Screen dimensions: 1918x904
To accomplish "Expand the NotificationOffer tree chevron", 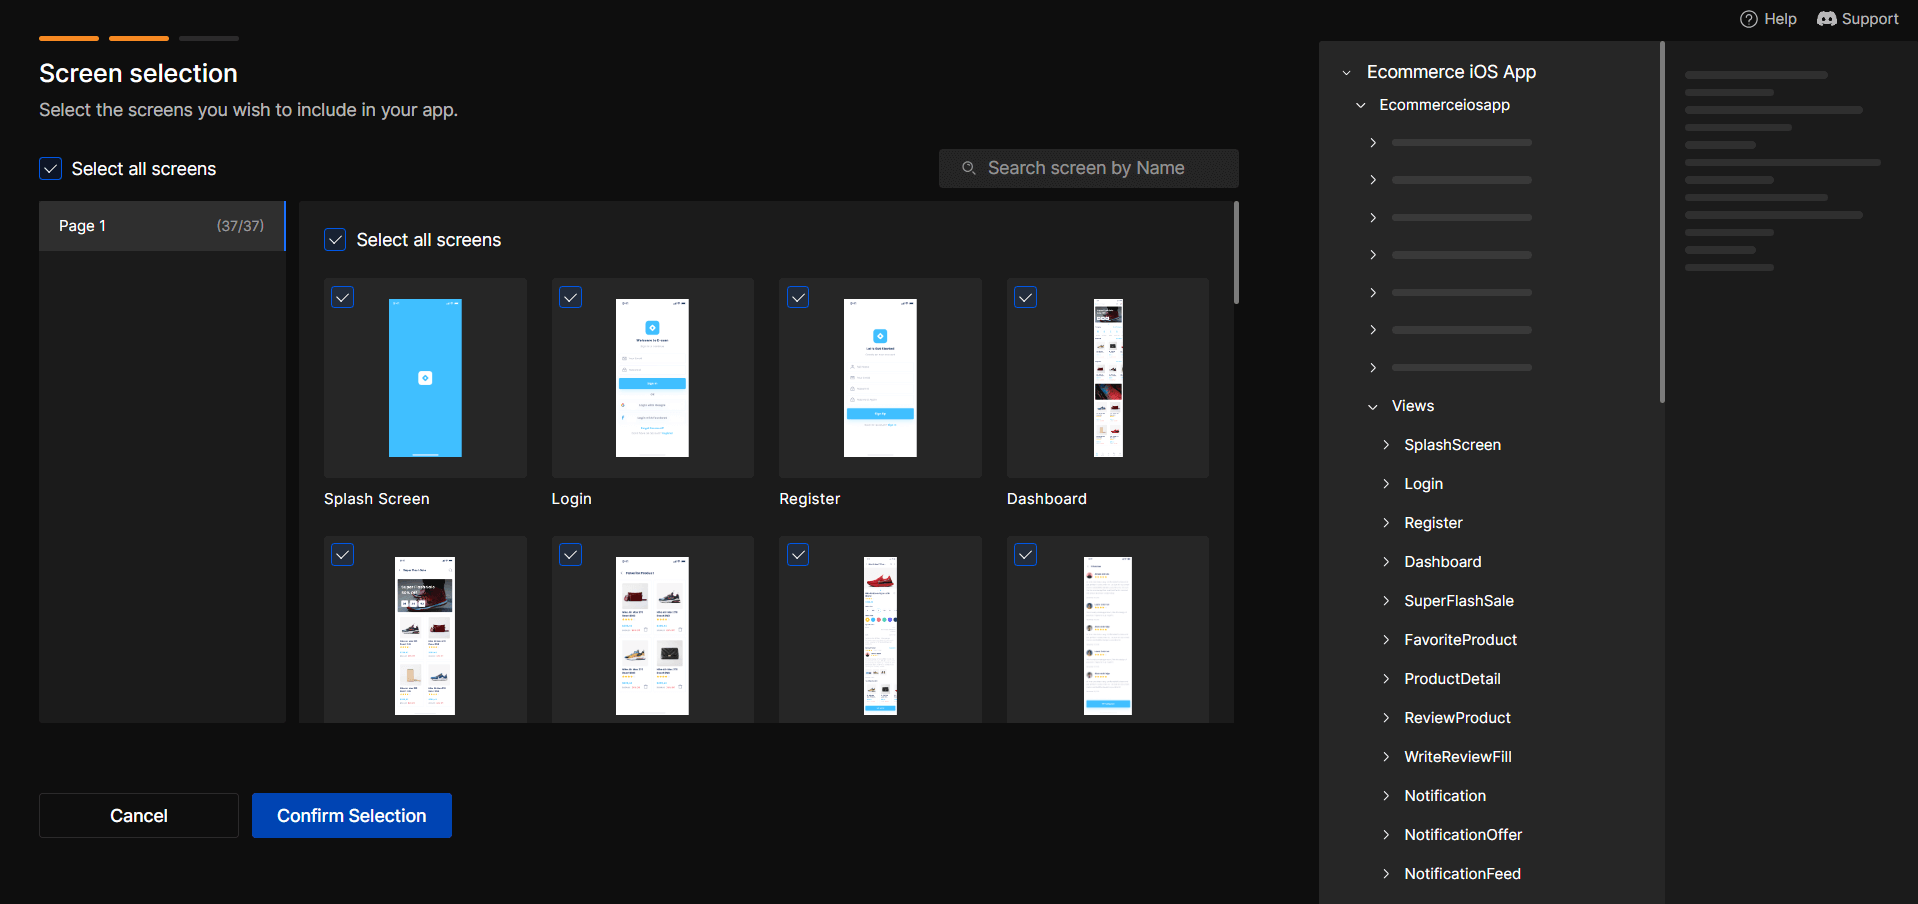I will pos(1386,835).
